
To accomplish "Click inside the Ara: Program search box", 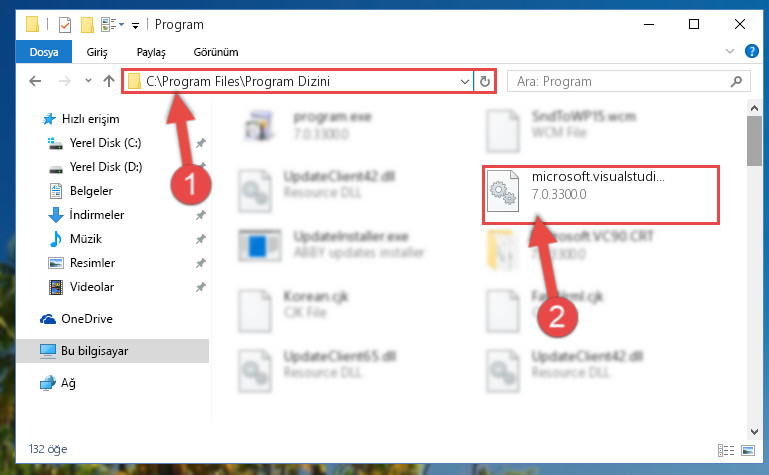I will point(618,81).
